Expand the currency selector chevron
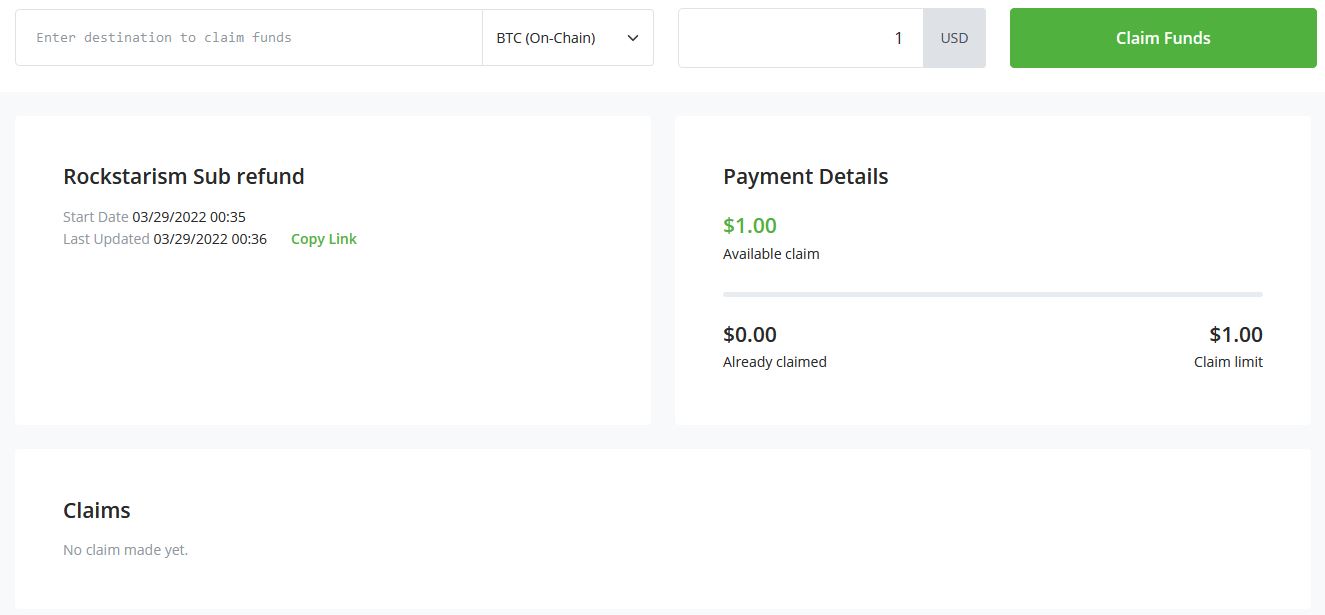This screenshot has width=1325, height=615. pos(631,37)
